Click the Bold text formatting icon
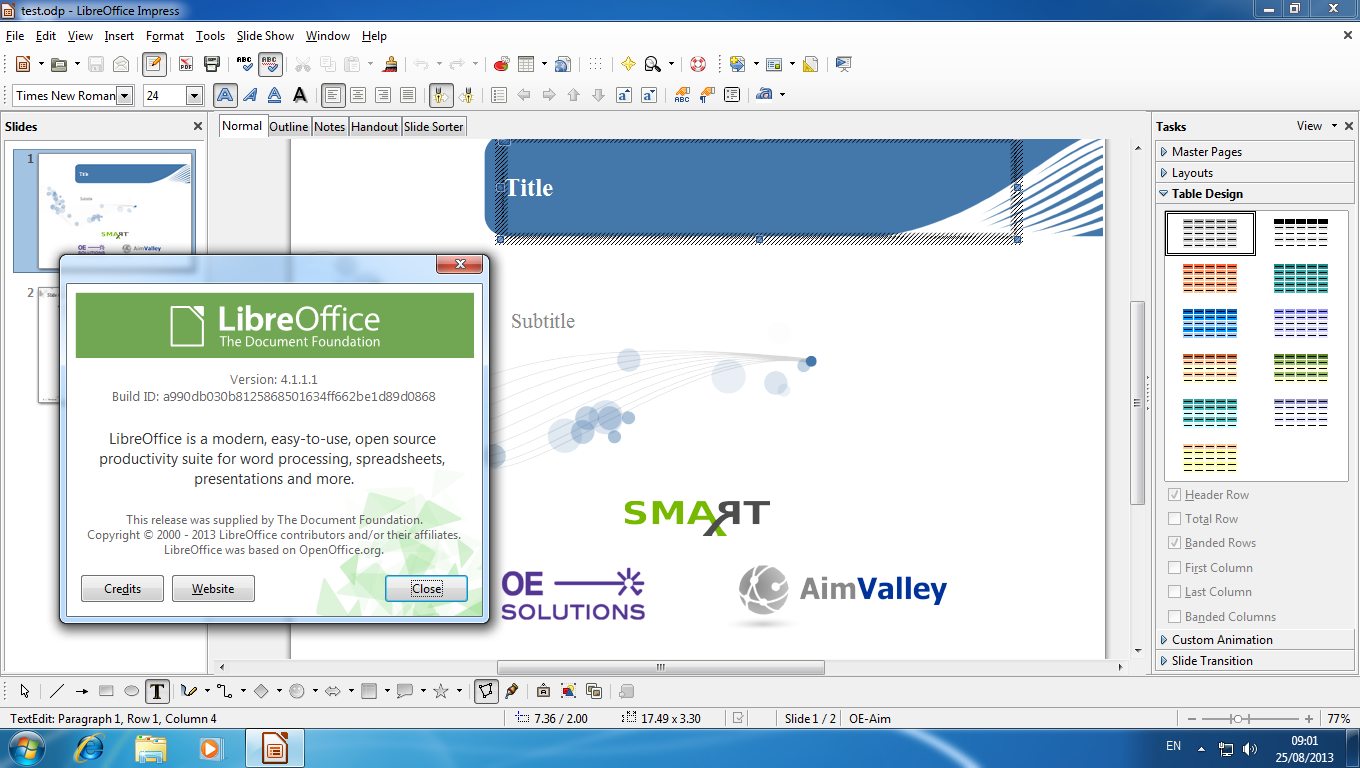Screen dimensions: 1360x768 click(226, 95)
